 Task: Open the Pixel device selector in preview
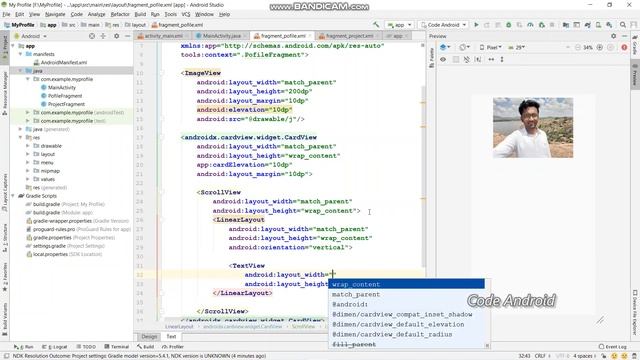point(491,47)
